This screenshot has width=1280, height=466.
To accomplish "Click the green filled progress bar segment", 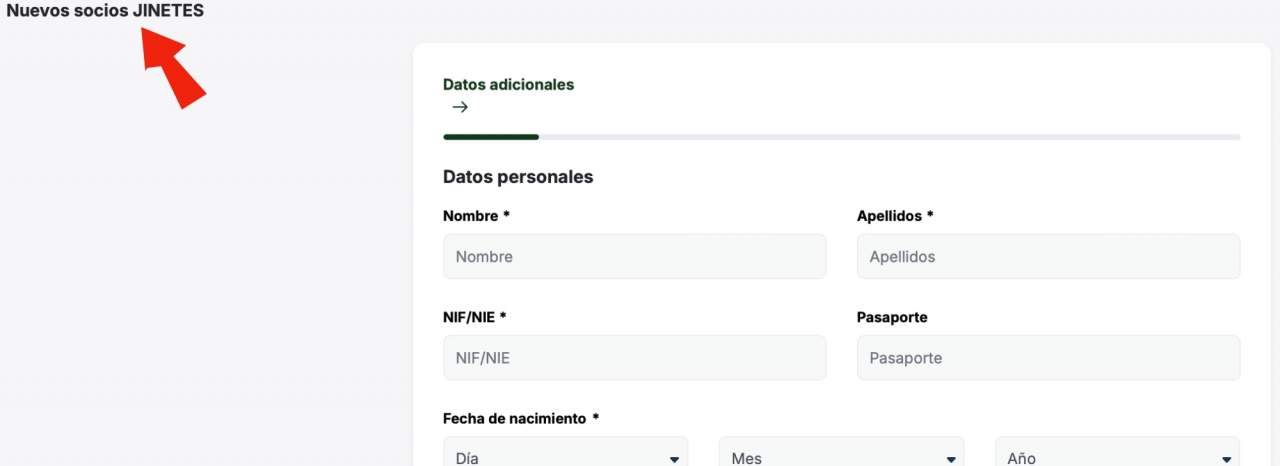I will [490, 137].
